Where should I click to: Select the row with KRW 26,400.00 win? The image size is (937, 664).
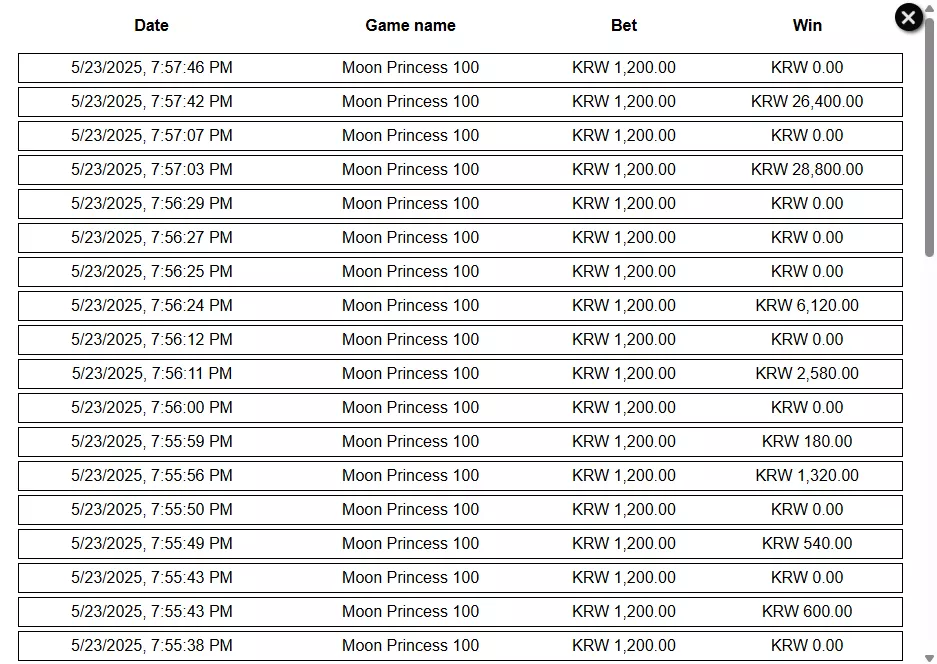pyautogui.click(x=460, y=102)
